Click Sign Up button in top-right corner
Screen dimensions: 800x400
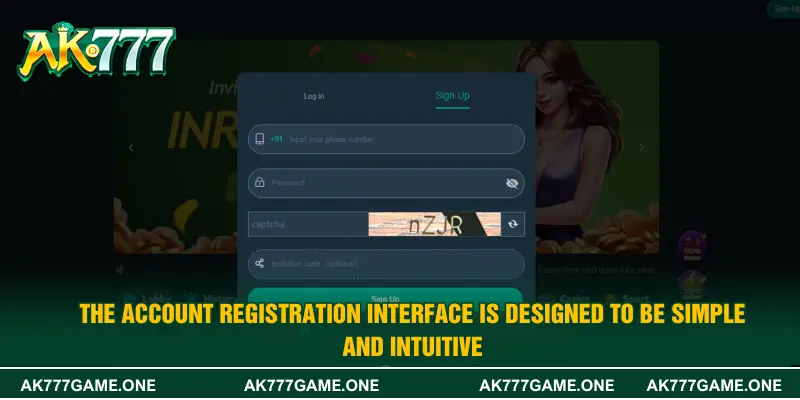[x=782, y=9]
